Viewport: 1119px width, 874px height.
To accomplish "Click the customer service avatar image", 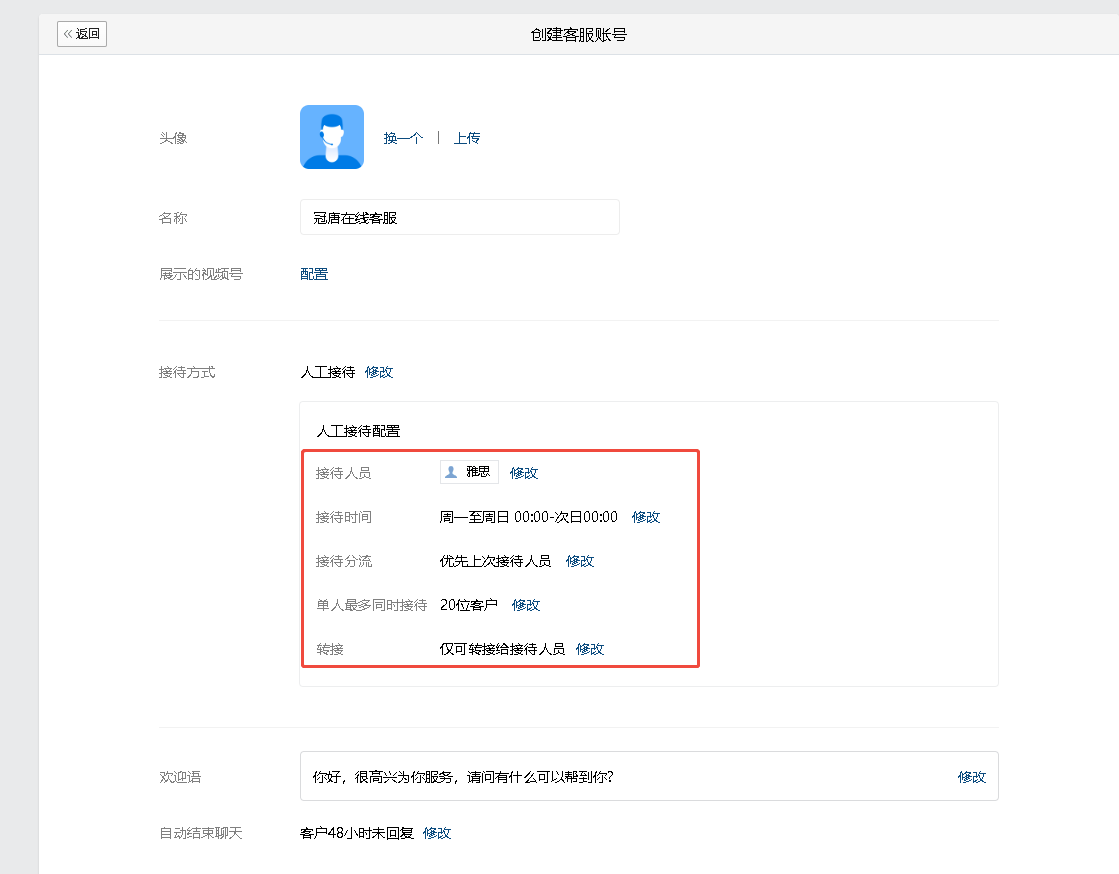I will [x=332, y=137].
